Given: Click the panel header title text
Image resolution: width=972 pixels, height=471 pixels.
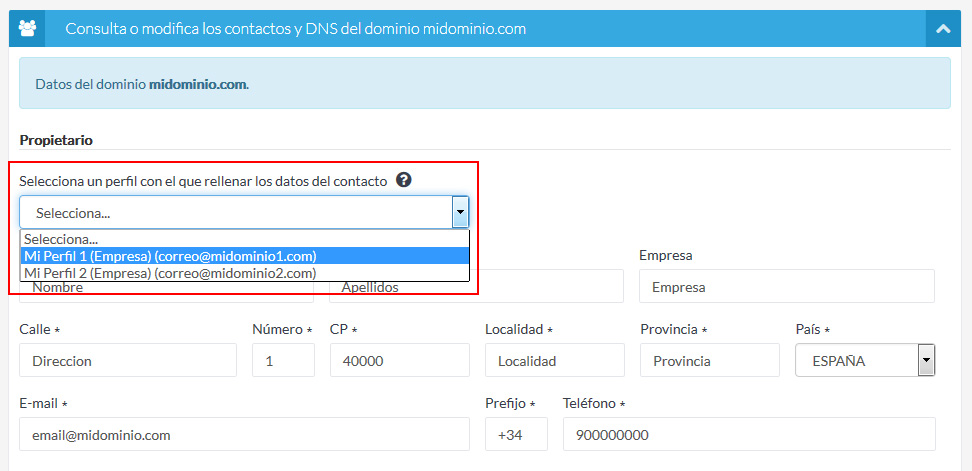Looking at the screenshot, I should [296, 29].
